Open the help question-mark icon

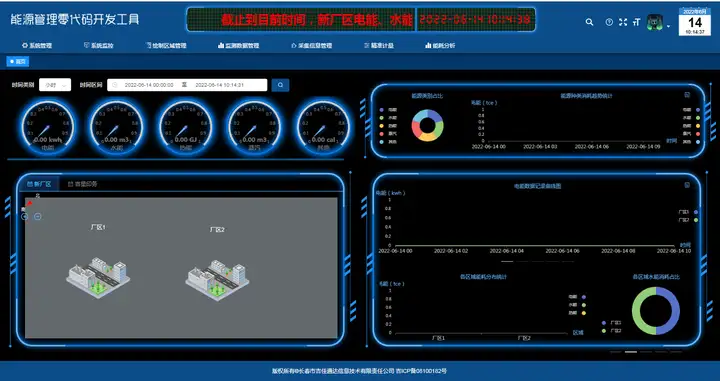609,22
